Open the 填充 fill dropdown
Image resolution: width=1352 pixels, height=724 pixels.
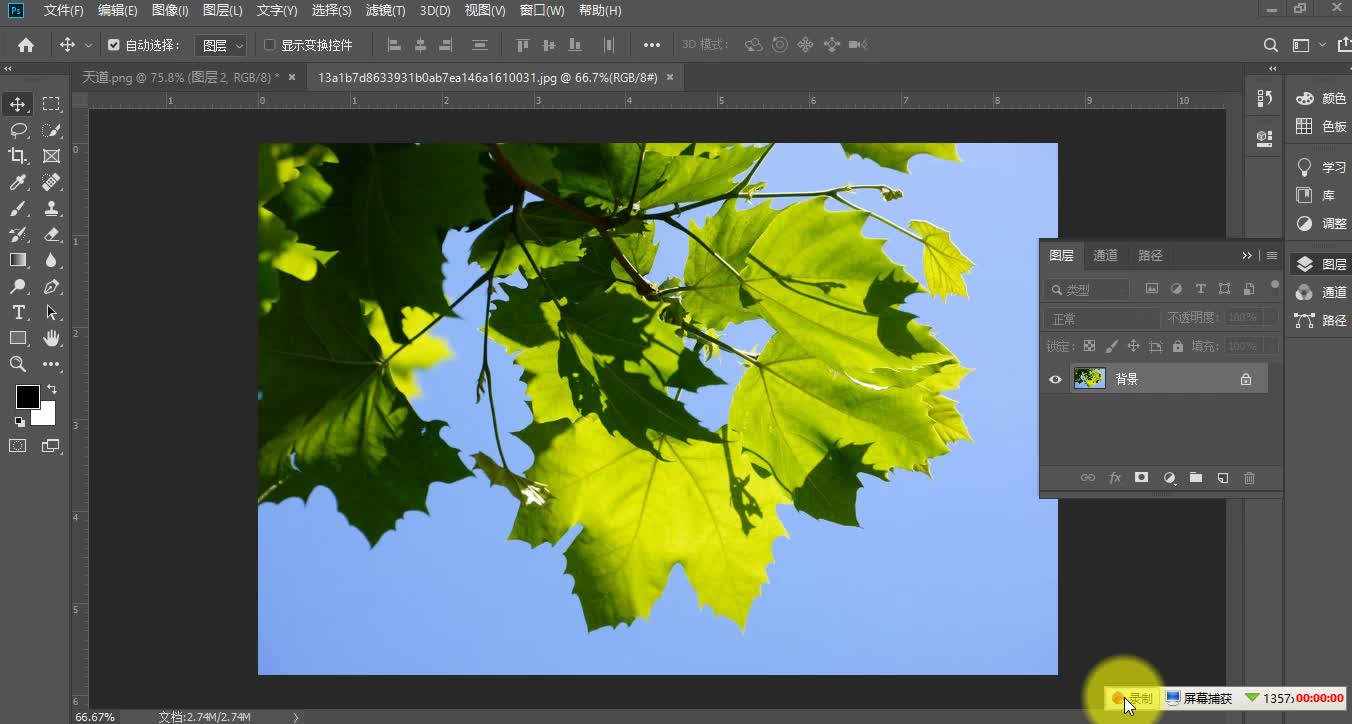1270,346
